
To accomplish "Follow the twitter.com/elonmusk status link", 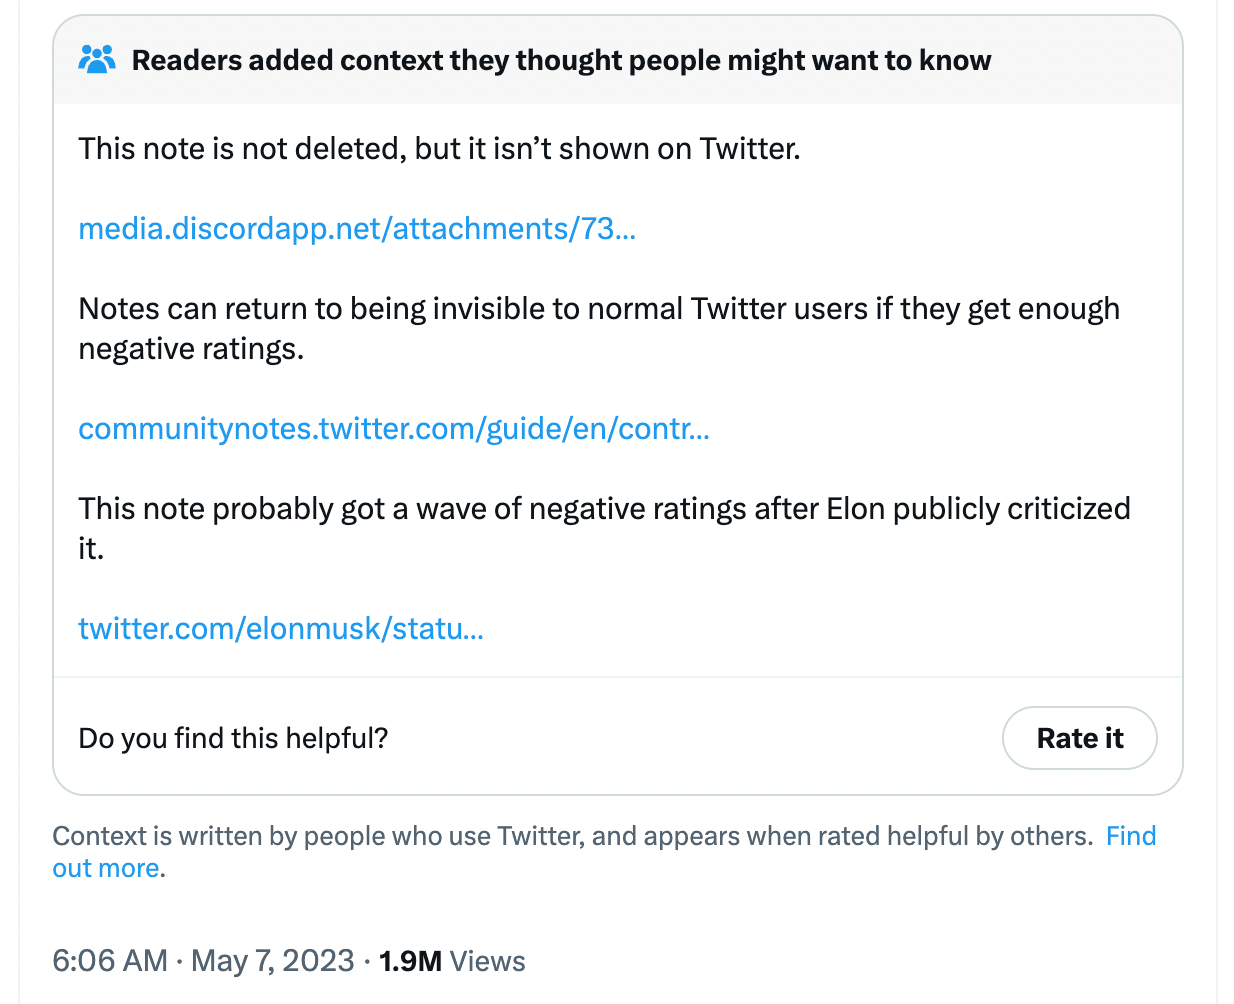I will [281, 629].
